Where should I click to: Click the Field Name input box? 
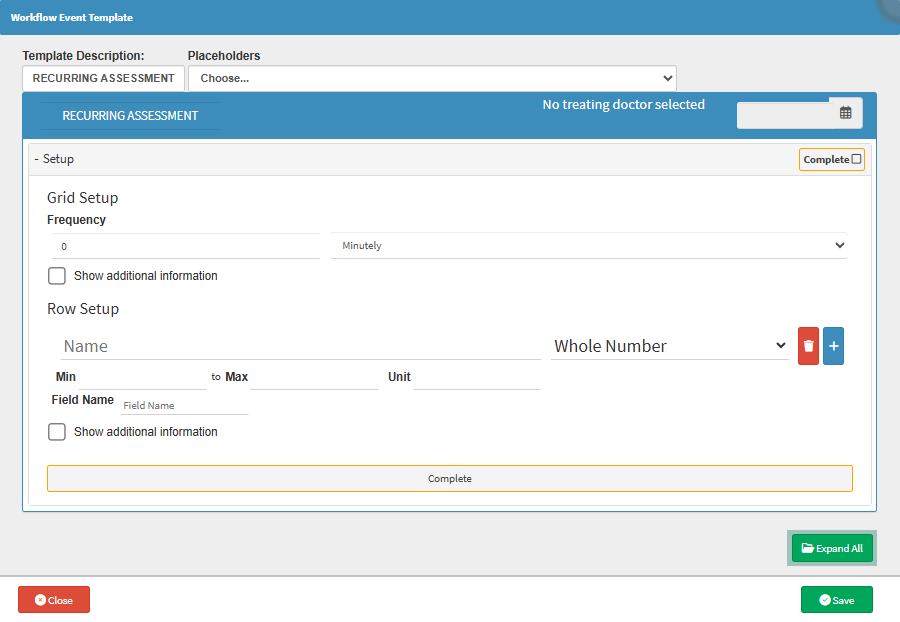[183, 406]
